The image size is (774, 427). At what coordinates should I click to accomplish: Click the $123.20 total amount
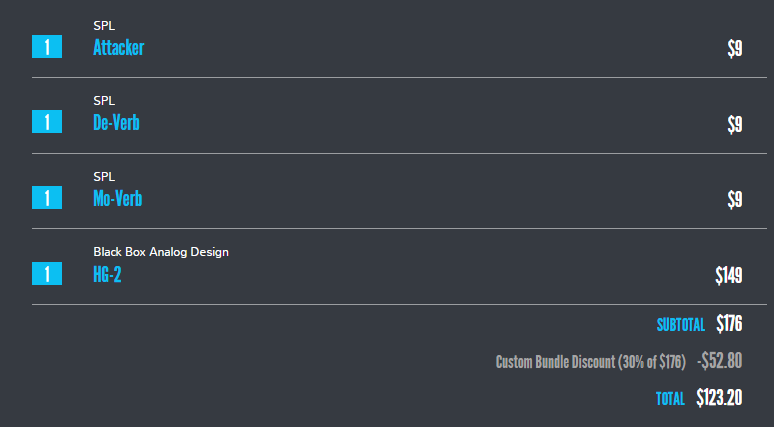click(719, 398)
